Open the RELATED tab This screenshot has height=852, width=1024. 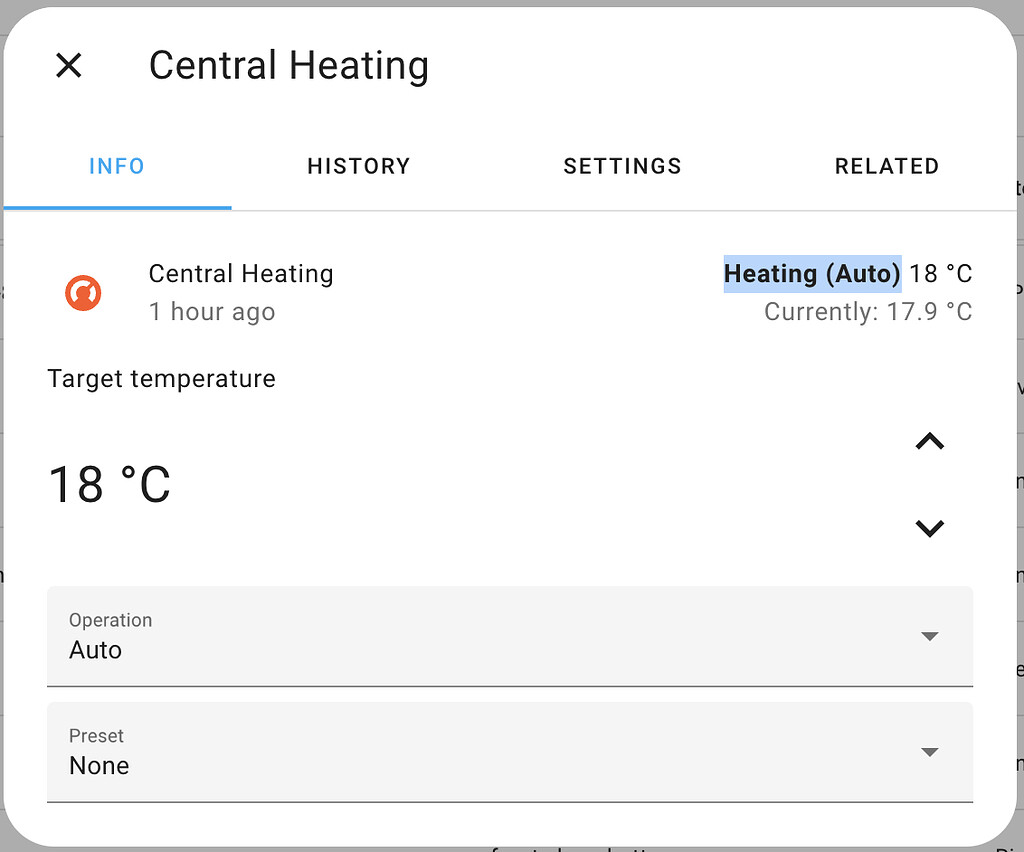[886, 166]
